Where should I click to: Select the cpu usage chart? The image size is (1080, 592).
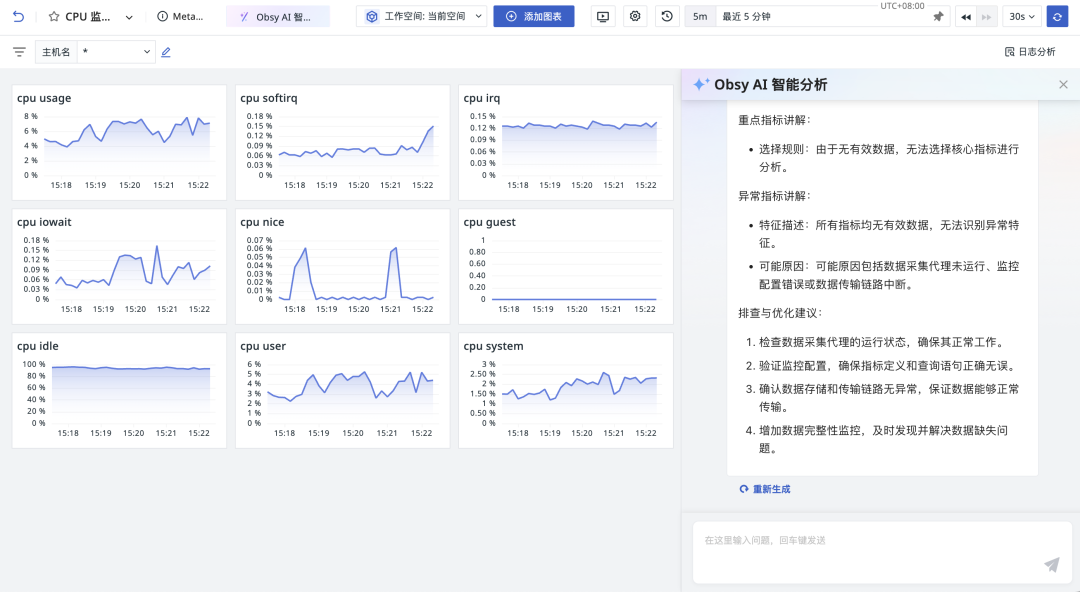(119, 143)
